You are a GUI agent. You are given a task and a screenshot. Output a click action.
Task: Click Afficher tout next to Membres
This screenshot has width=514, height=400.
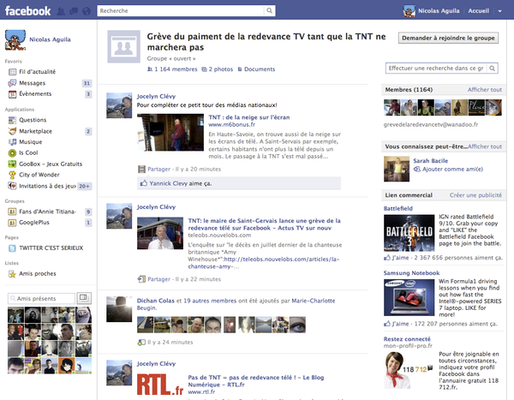tap(484, 90)
